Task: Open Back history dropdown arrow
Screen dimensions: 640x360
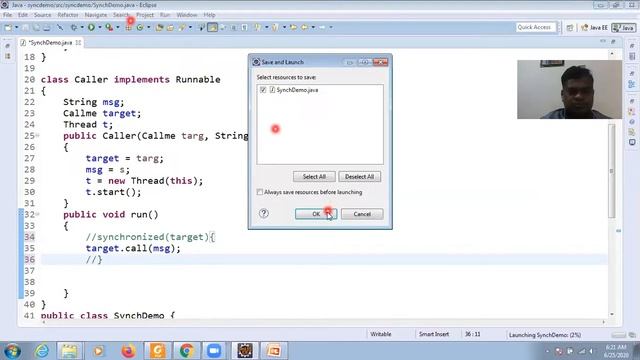Action: pyautogui.click(x=313, y=27)
